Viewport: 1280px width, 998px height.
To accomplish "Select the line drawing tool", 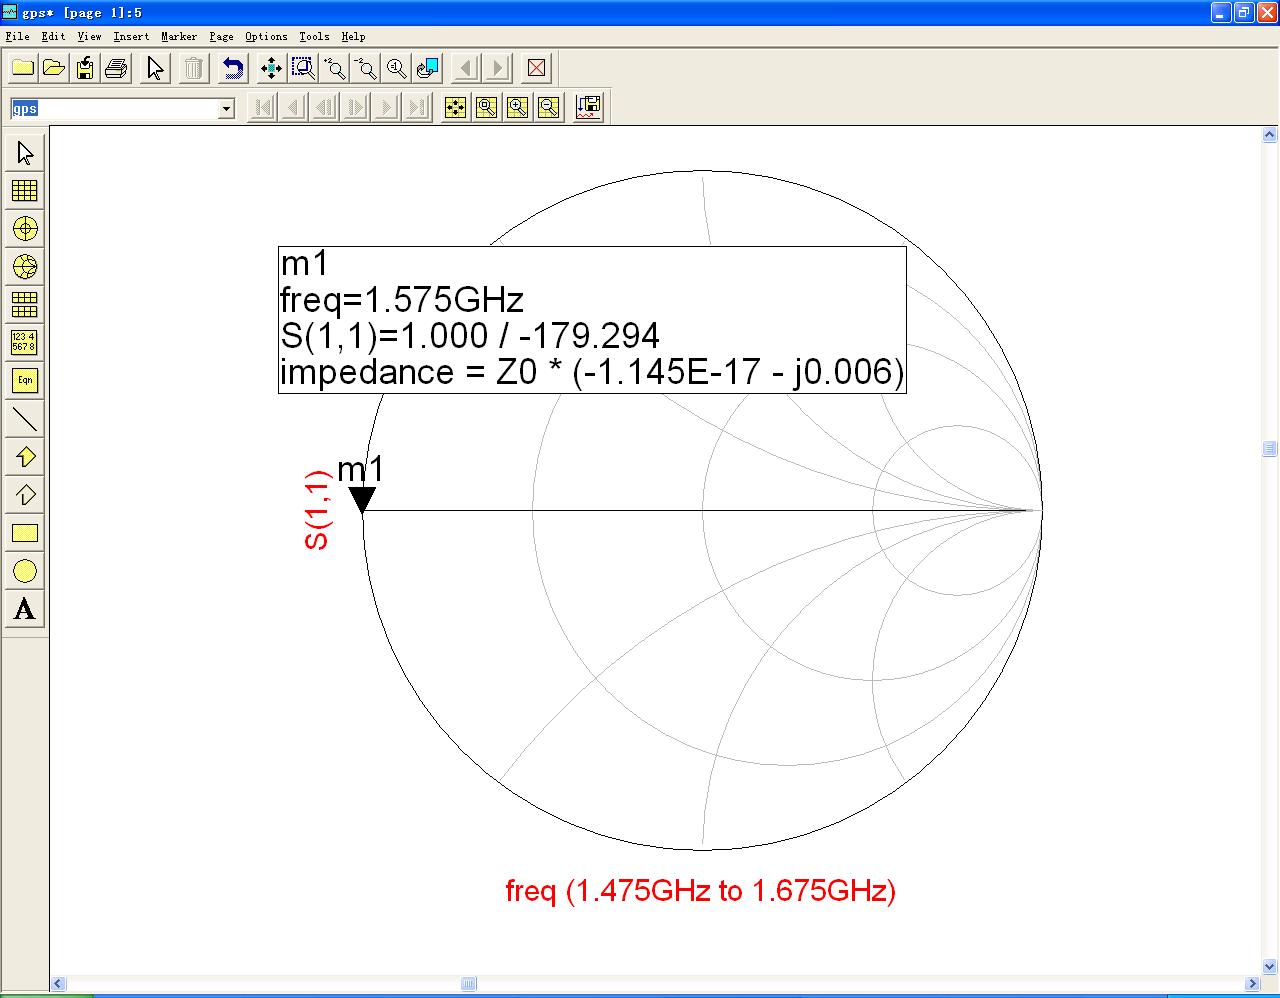I will coord(25,419).
